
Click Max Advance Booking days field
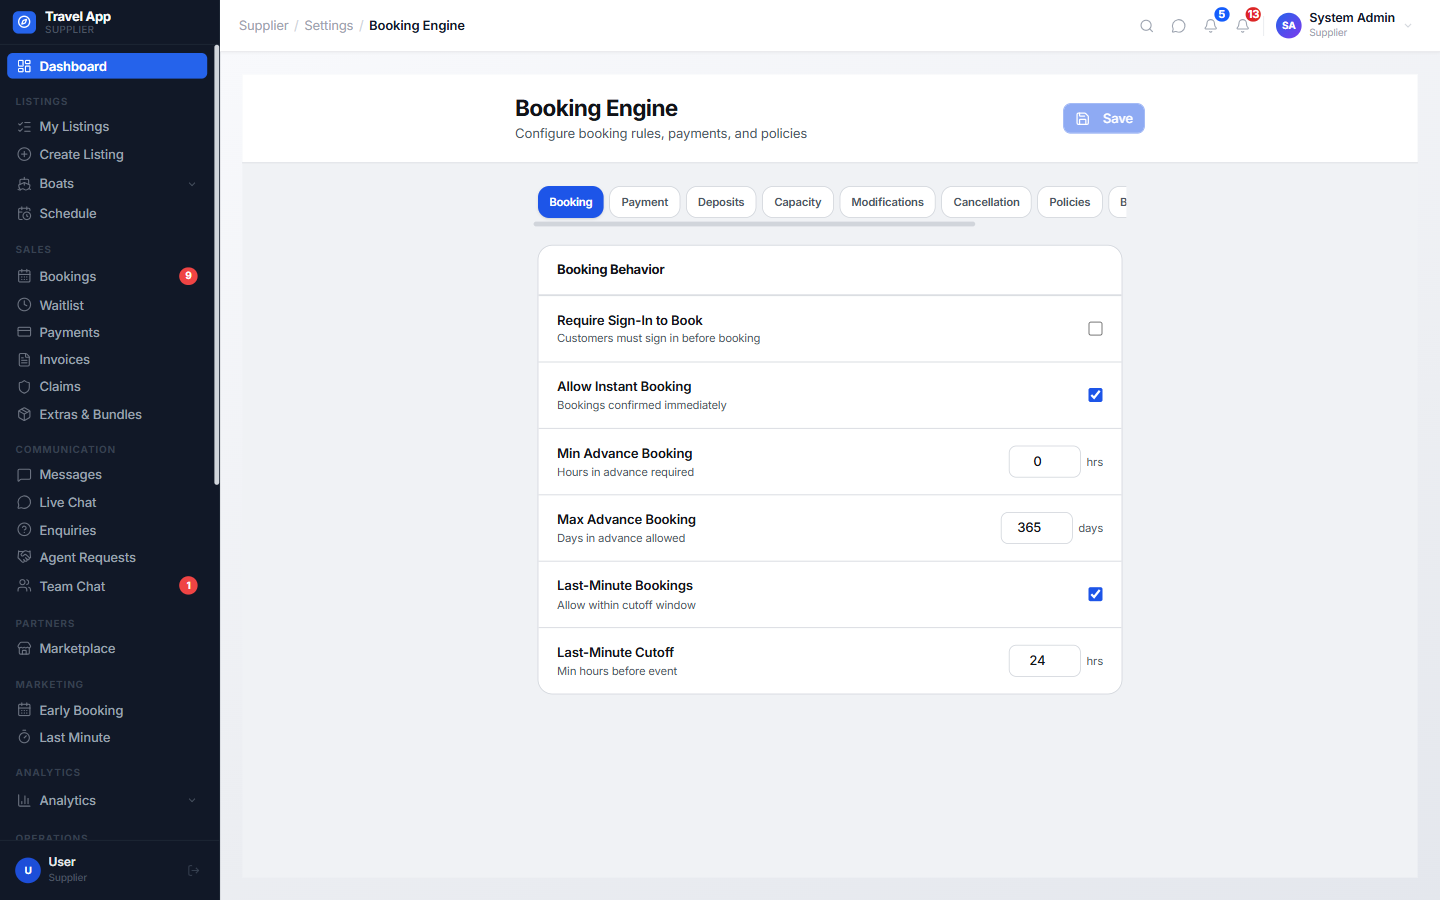pyautogui.click(x=1036, y=528)
